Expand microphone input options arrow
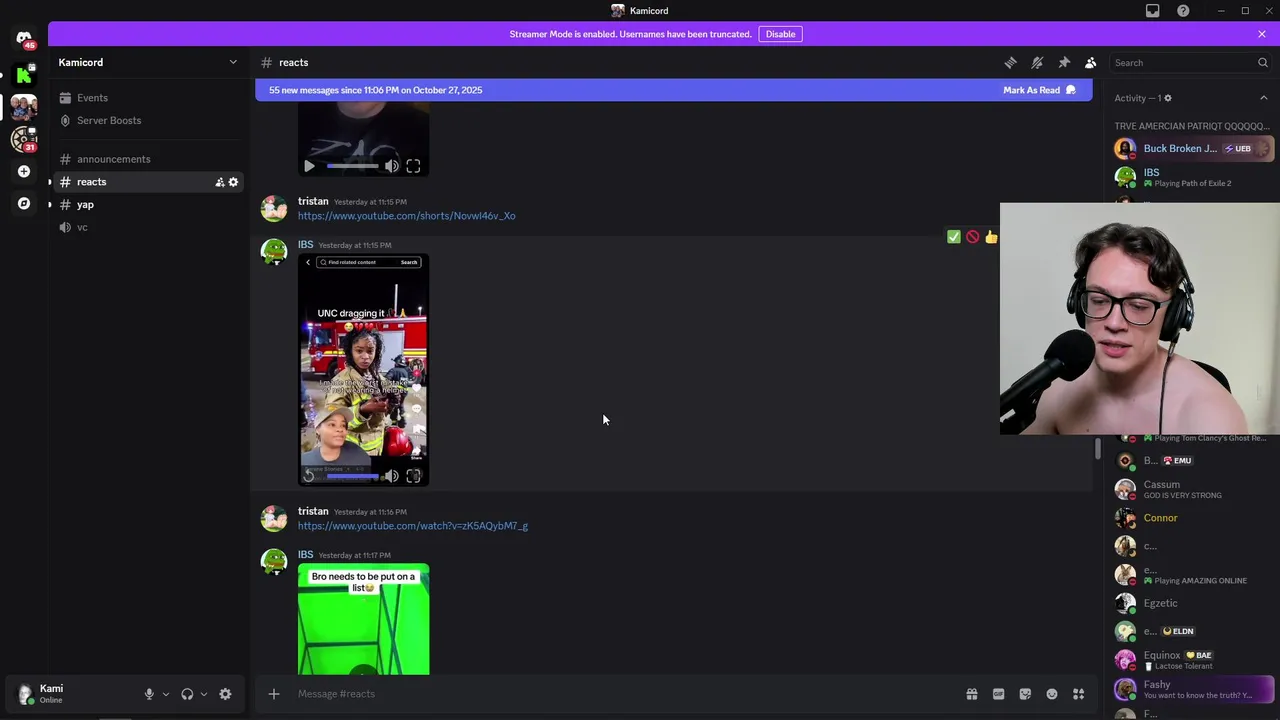1280x720 pixels. (x=165, y=694)
